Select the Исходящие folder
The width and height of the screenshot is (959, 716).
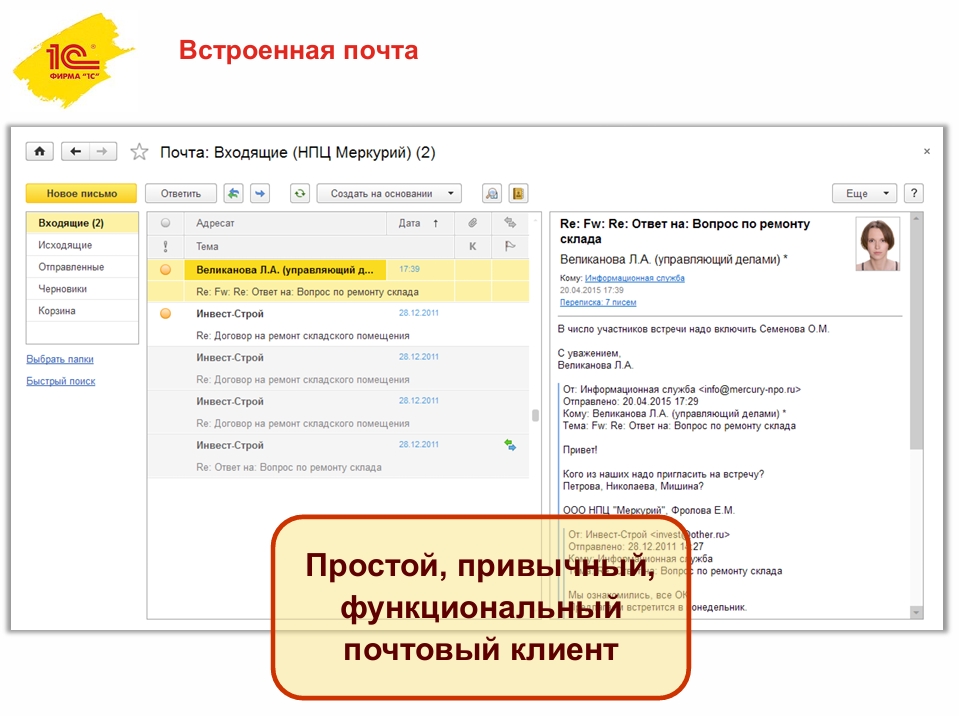(x=65, y=245)
